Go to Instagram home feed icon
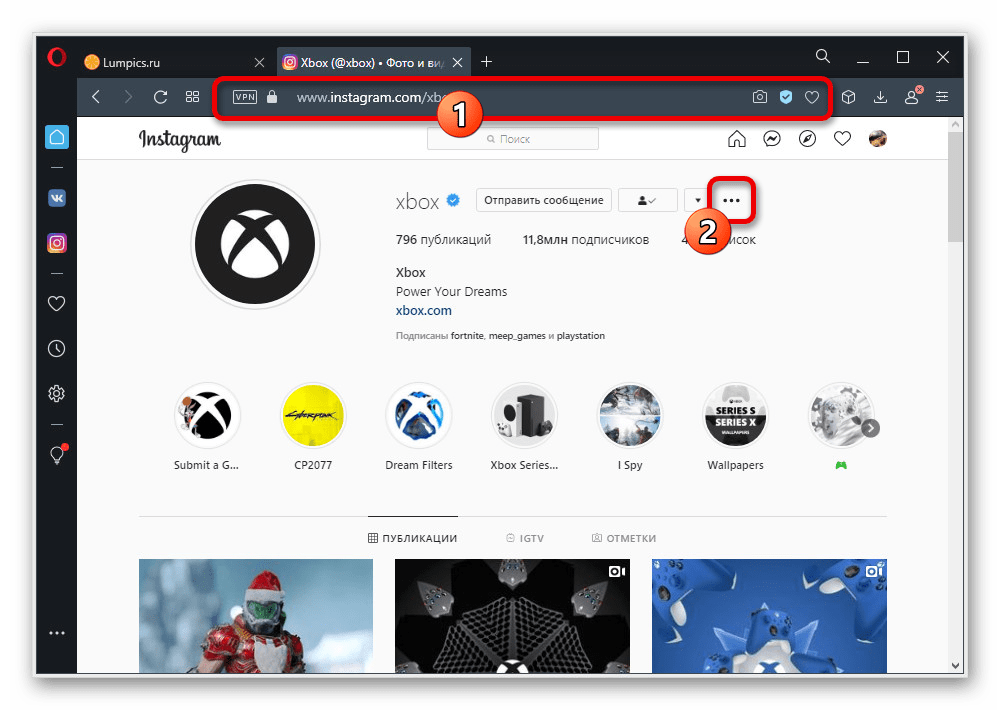 (x=737, y=138)
